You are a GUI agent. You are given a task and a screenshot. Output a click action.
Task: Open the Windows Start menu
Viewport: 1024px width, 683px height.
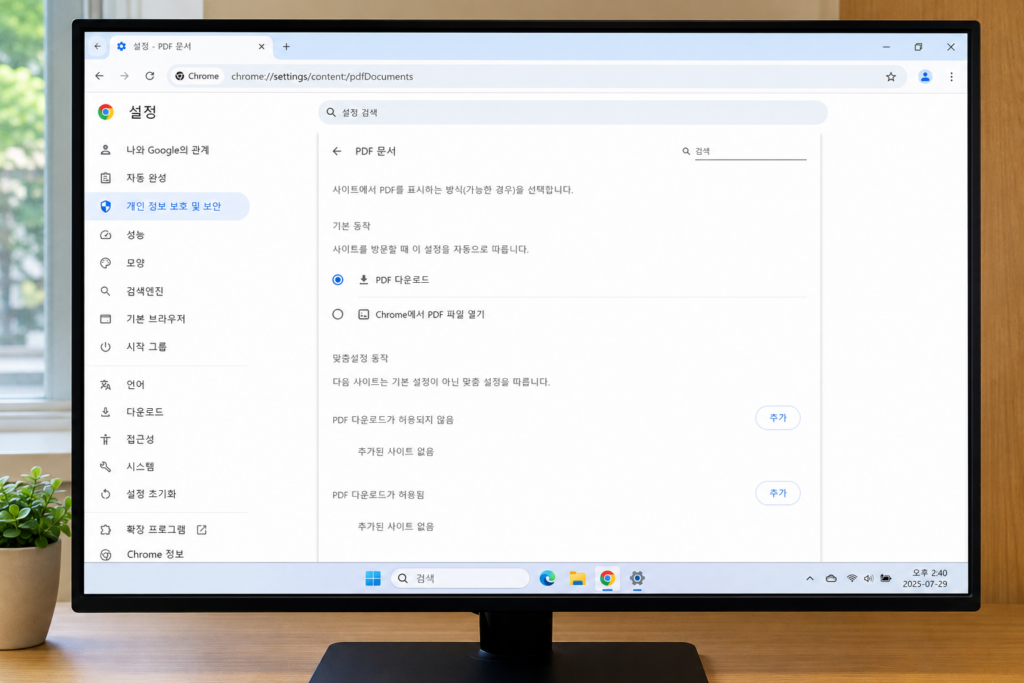373,578
